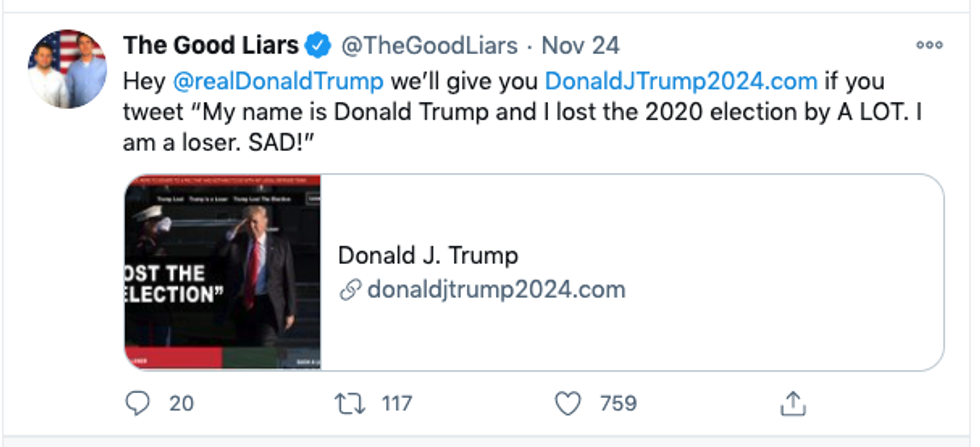Click the retweet count 117
This screenshot has width=980, height=447.
[397, 404]
